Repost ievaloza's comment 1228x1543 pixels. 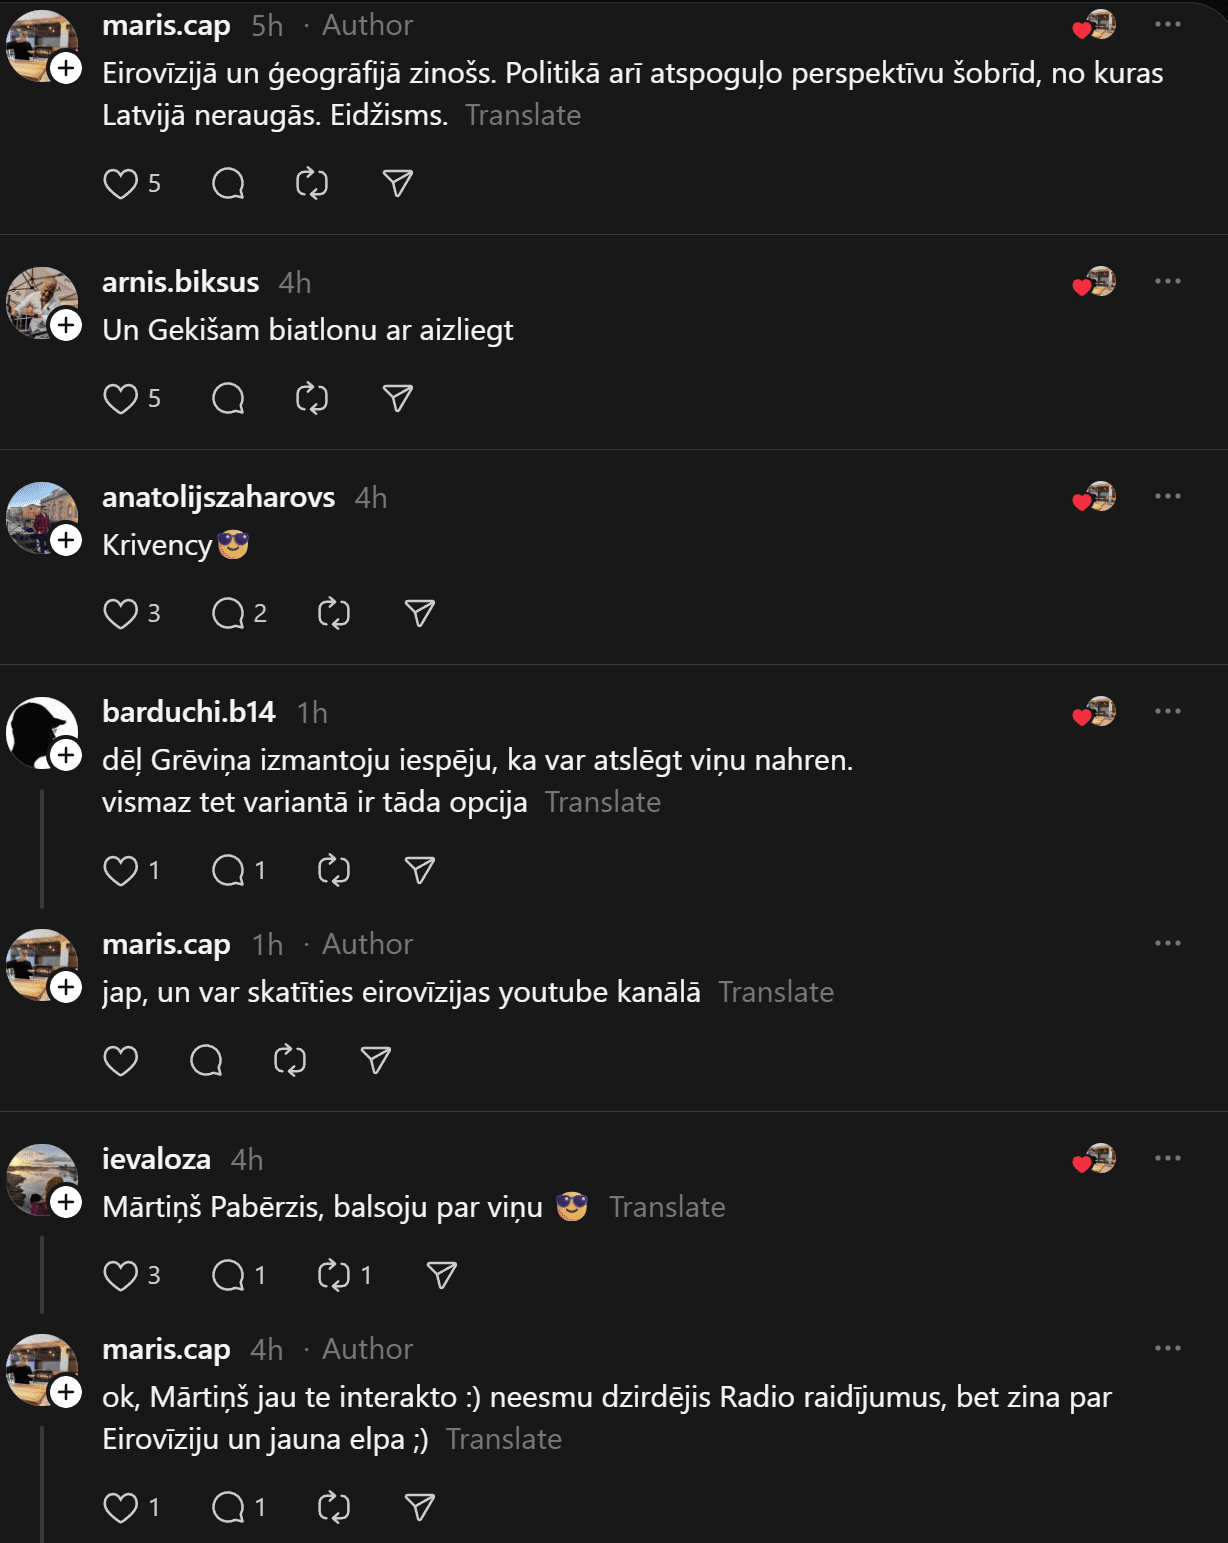[334, 1276]
